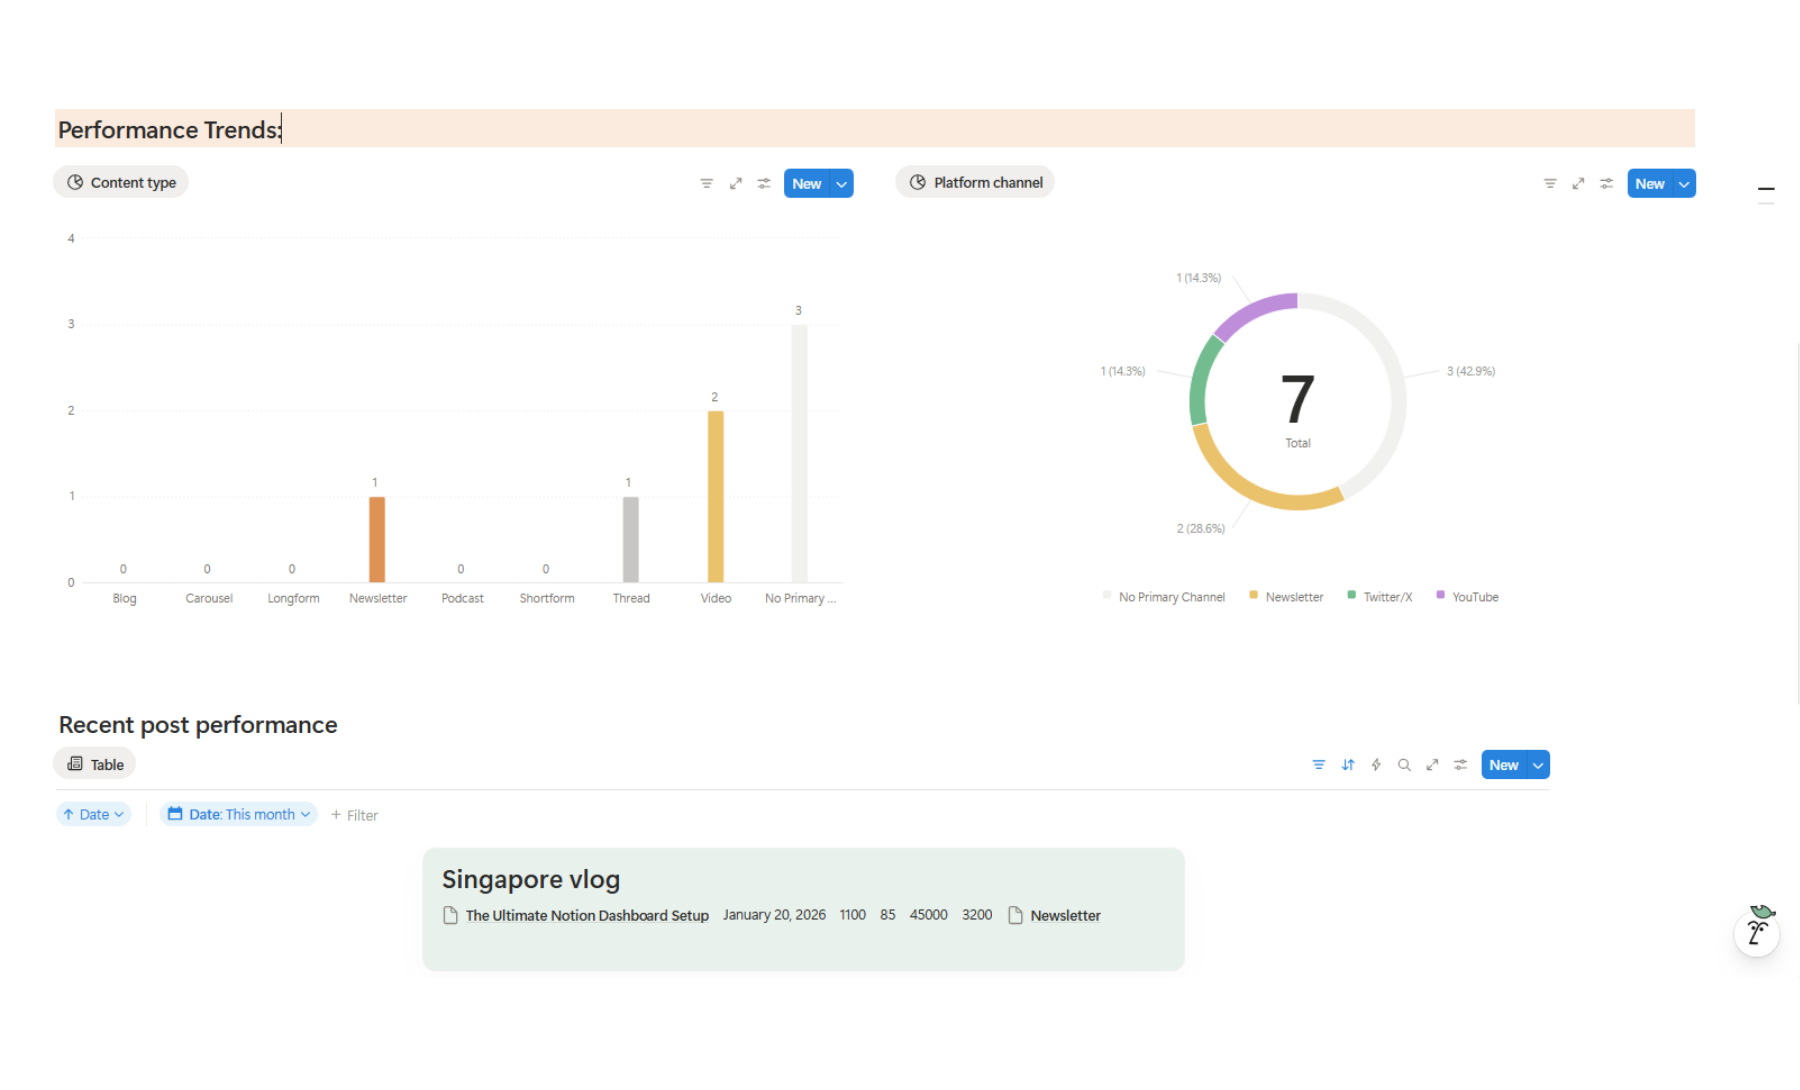Click the Singapore vlog card title
This screenshot has width=1800, height=1090.
[x=531, y=880]
